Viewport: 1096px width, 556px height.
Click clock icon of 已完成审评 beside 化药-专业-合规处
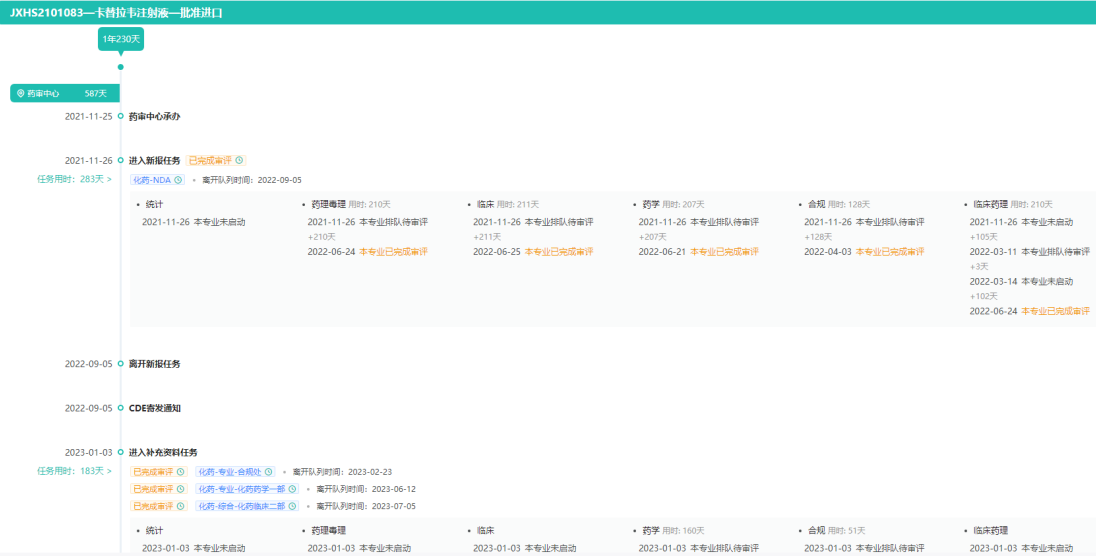point(181,472)
